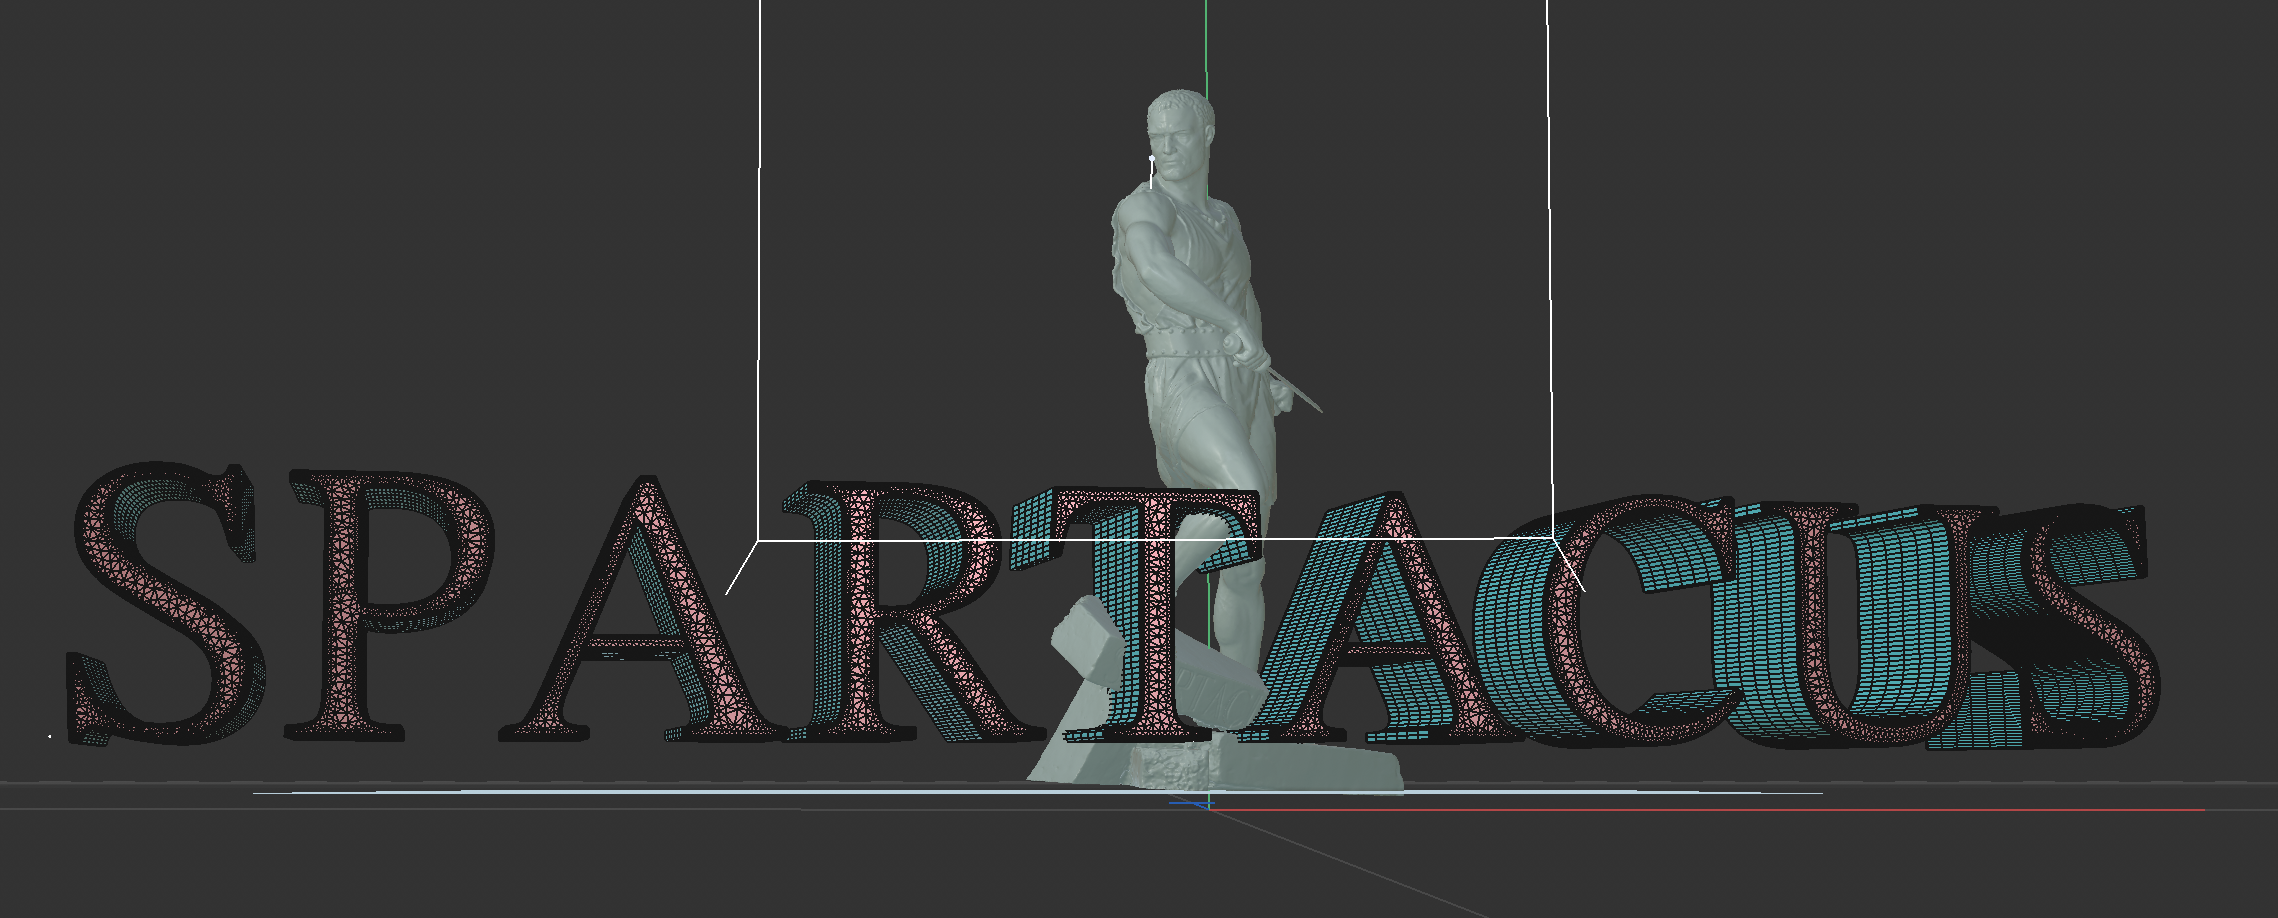Click the white control point beside the statue's face
The width and height of the screenshot is (2278, 918).
1152,158
